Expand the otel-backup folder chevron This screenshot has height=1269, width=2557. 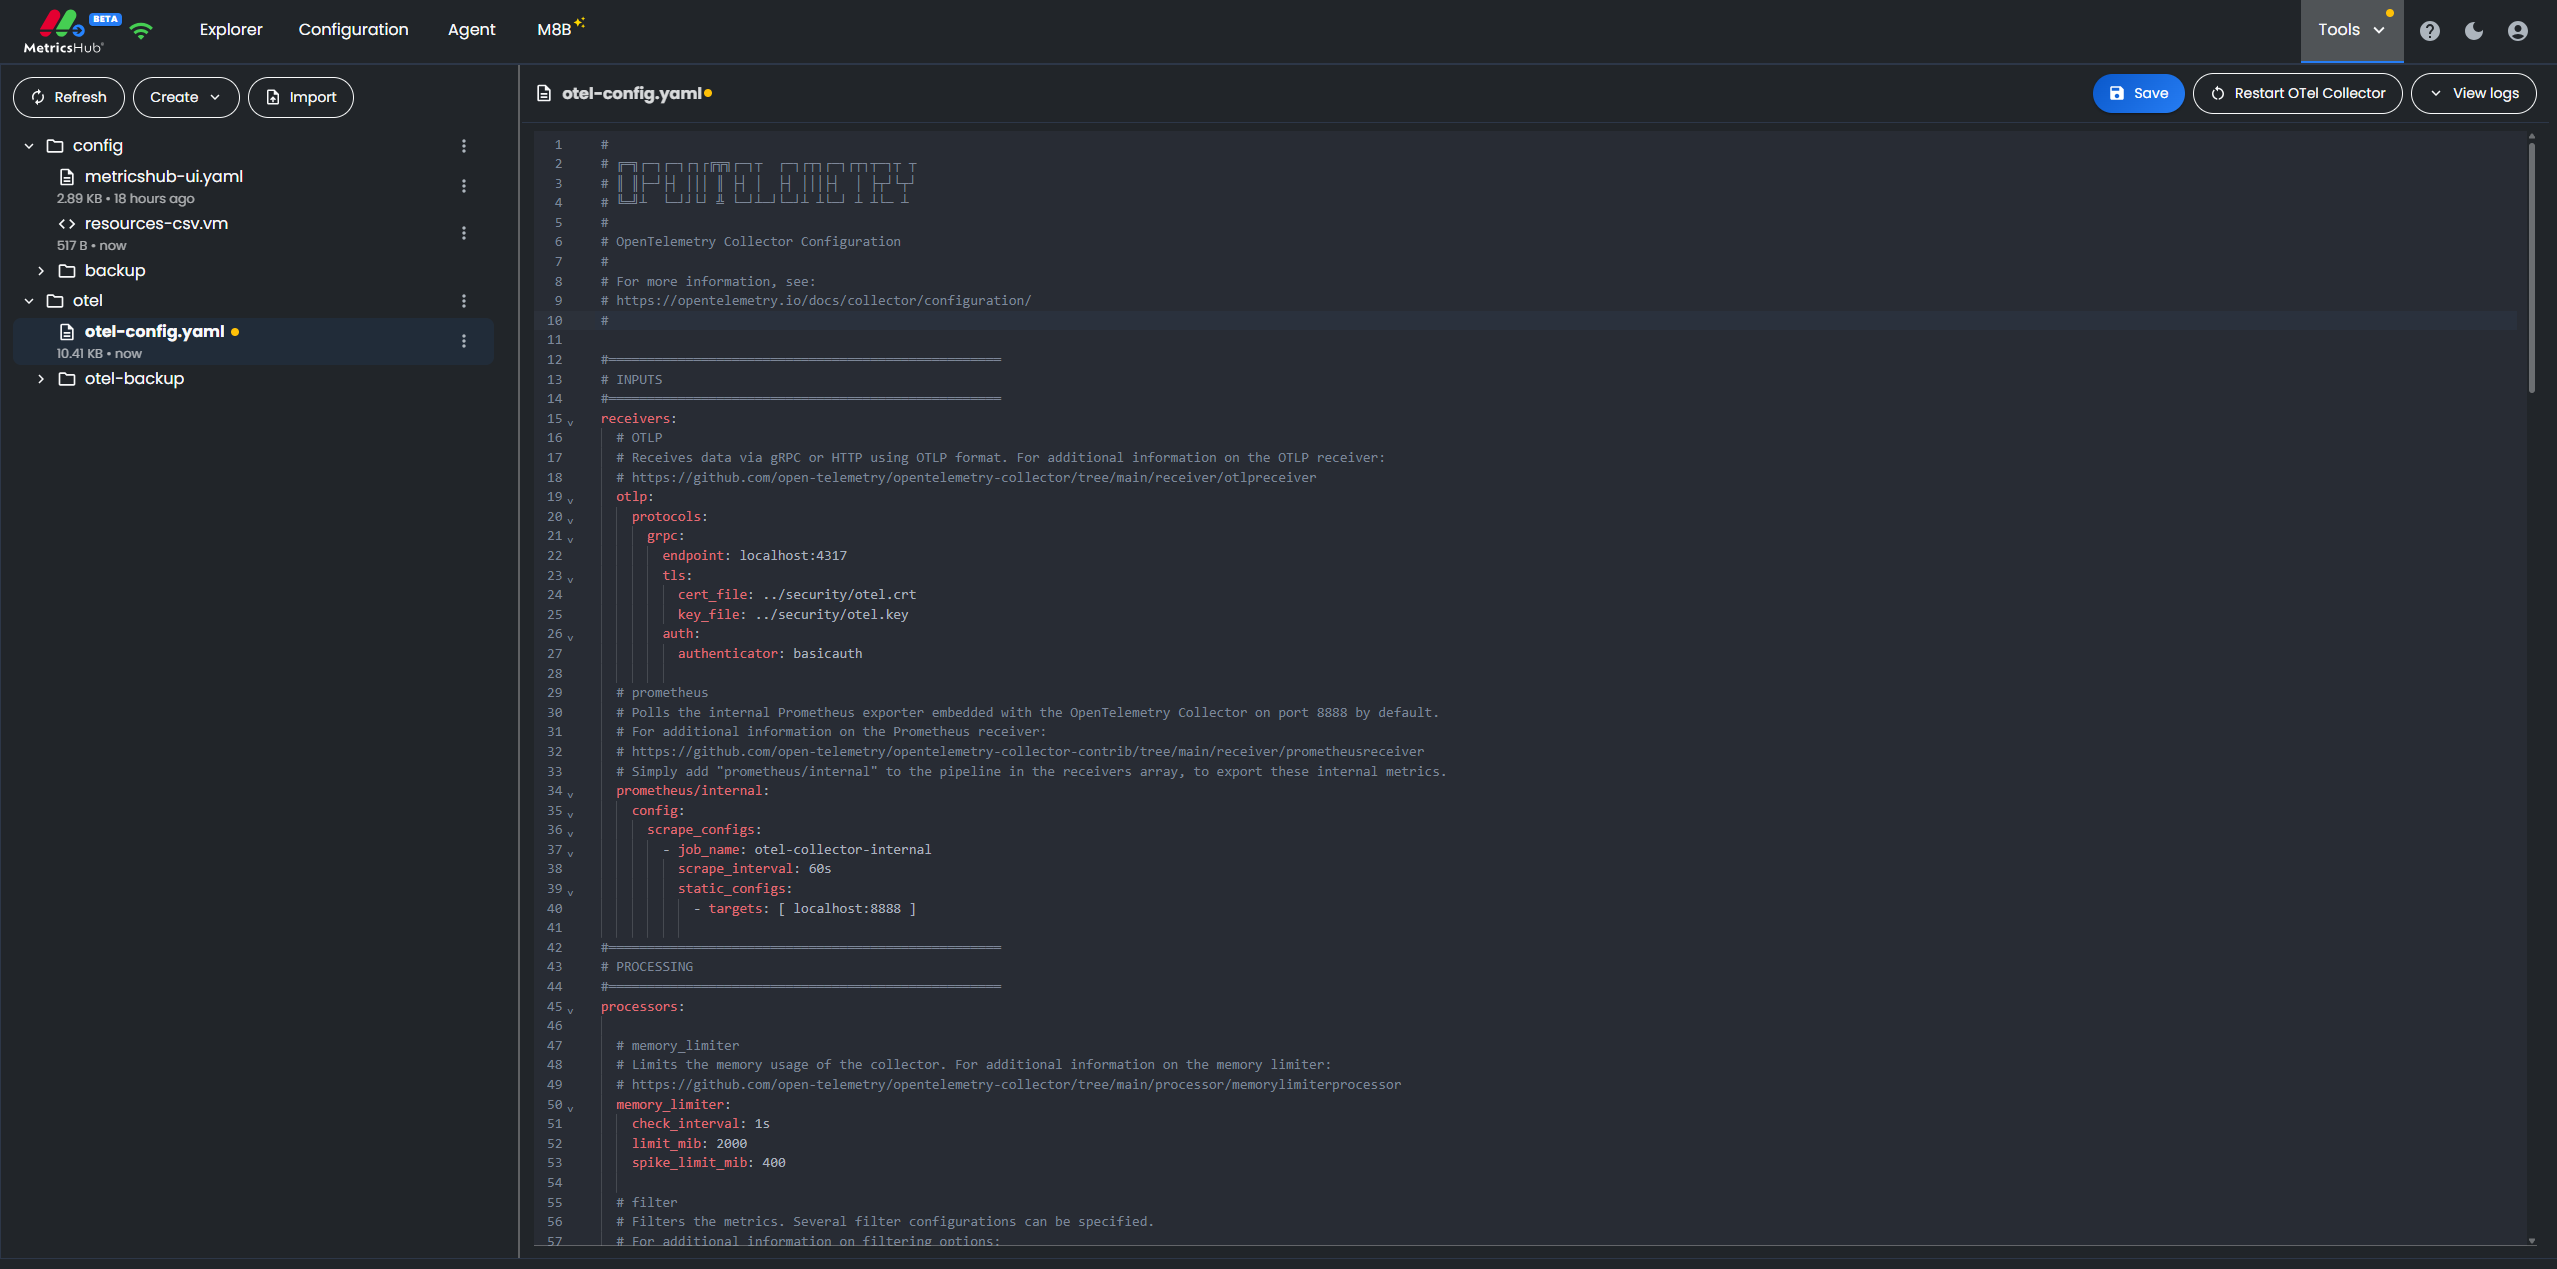tap(41, 379)
